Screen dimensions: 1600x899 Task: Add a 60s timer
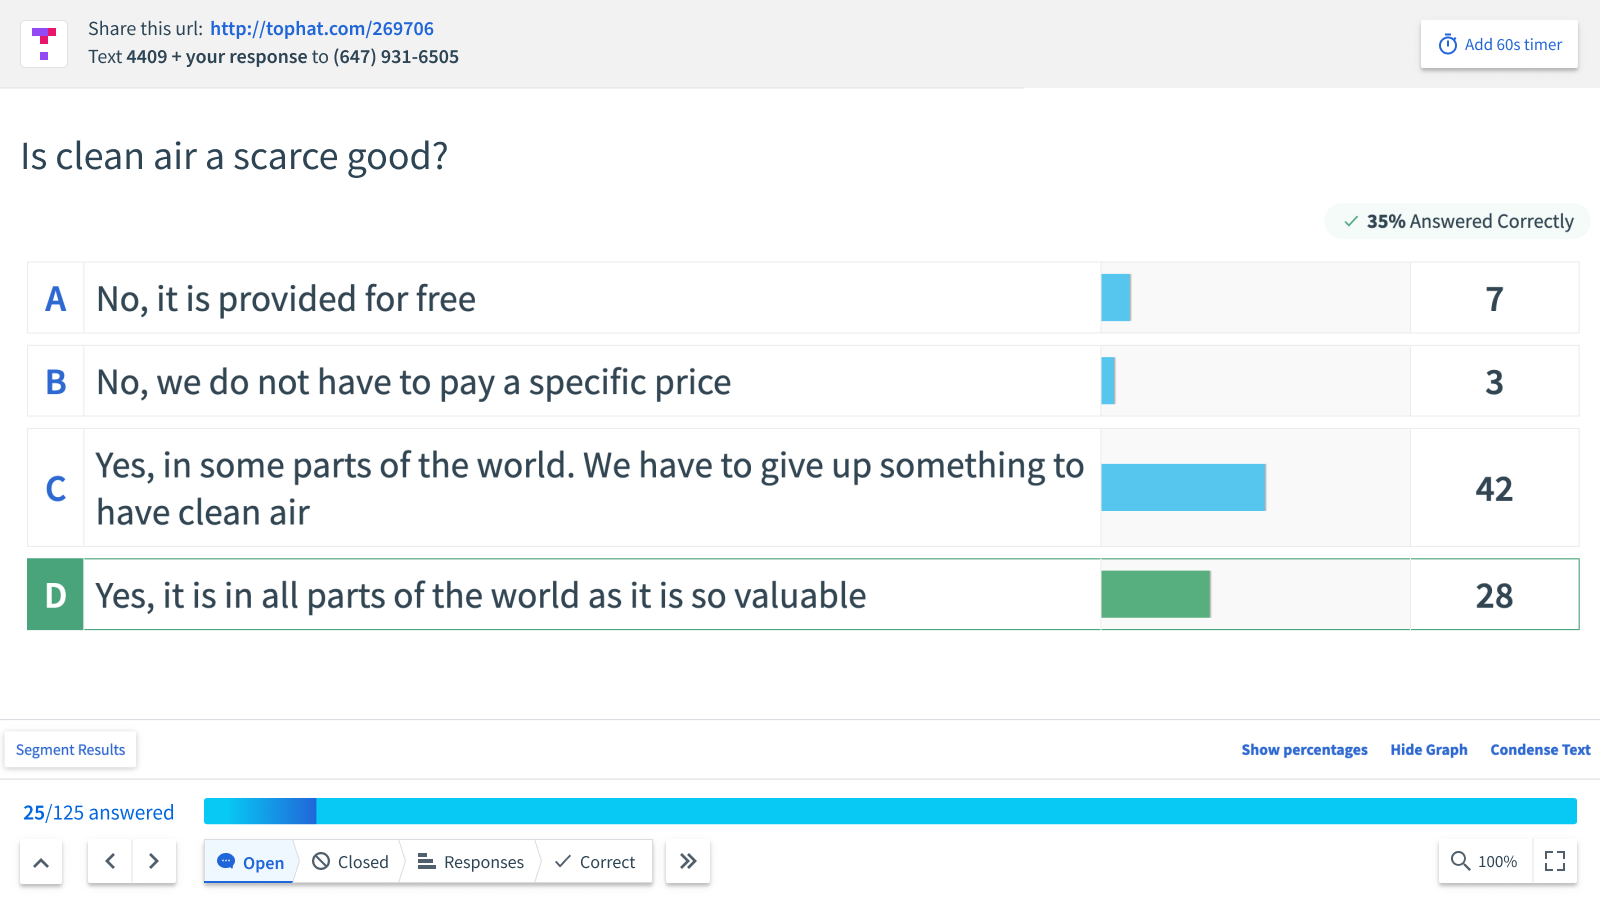coord(1499,44)
